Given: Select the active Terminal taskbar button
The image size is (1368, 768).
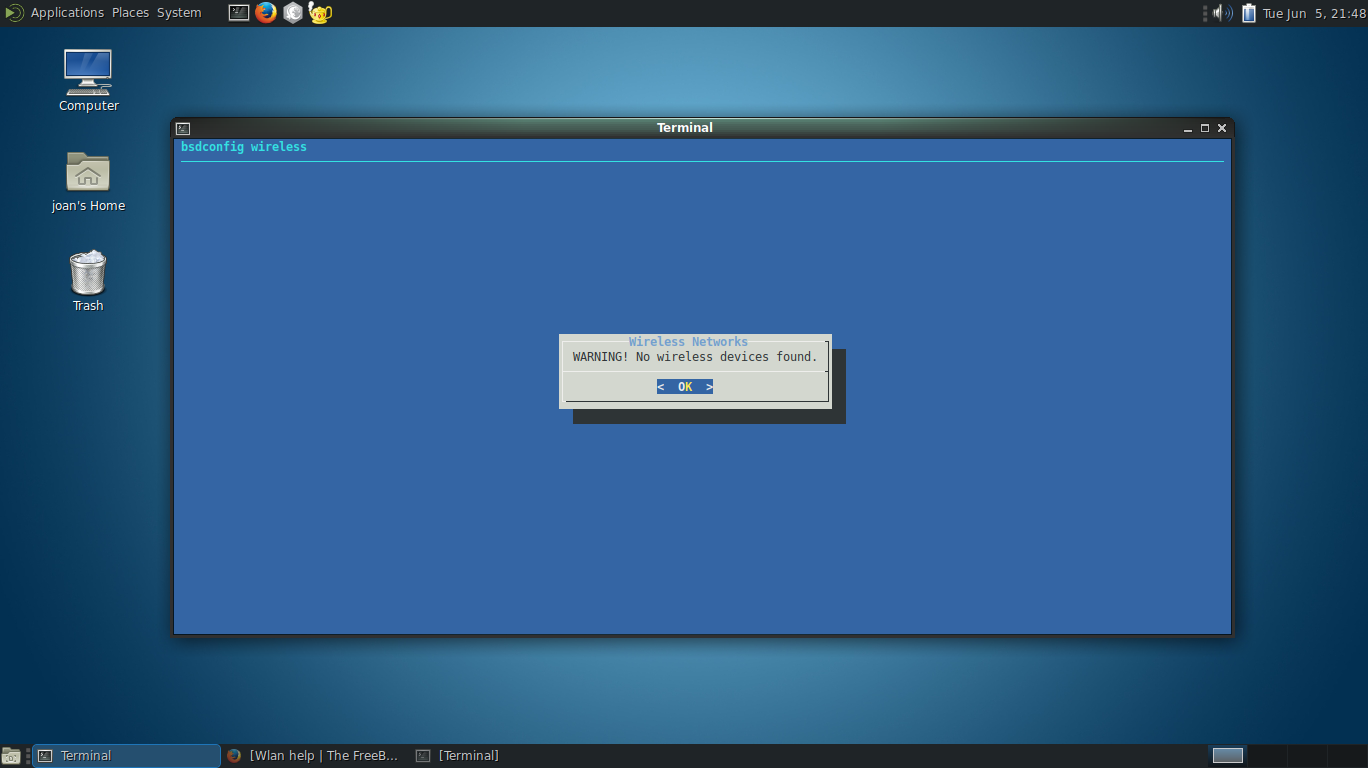Looking at the screenshot, I should [x=126, y=756].
